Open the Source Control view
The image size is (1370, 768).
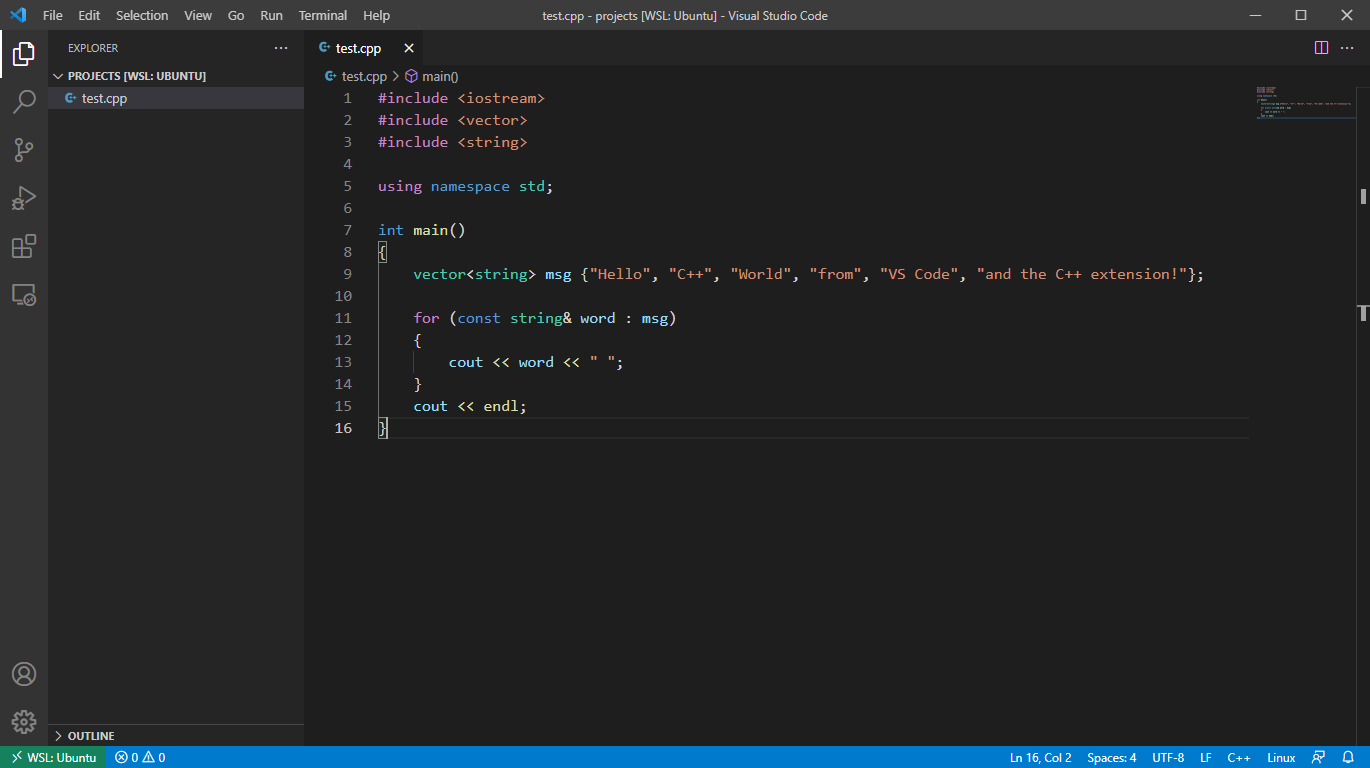pos(24,150)
